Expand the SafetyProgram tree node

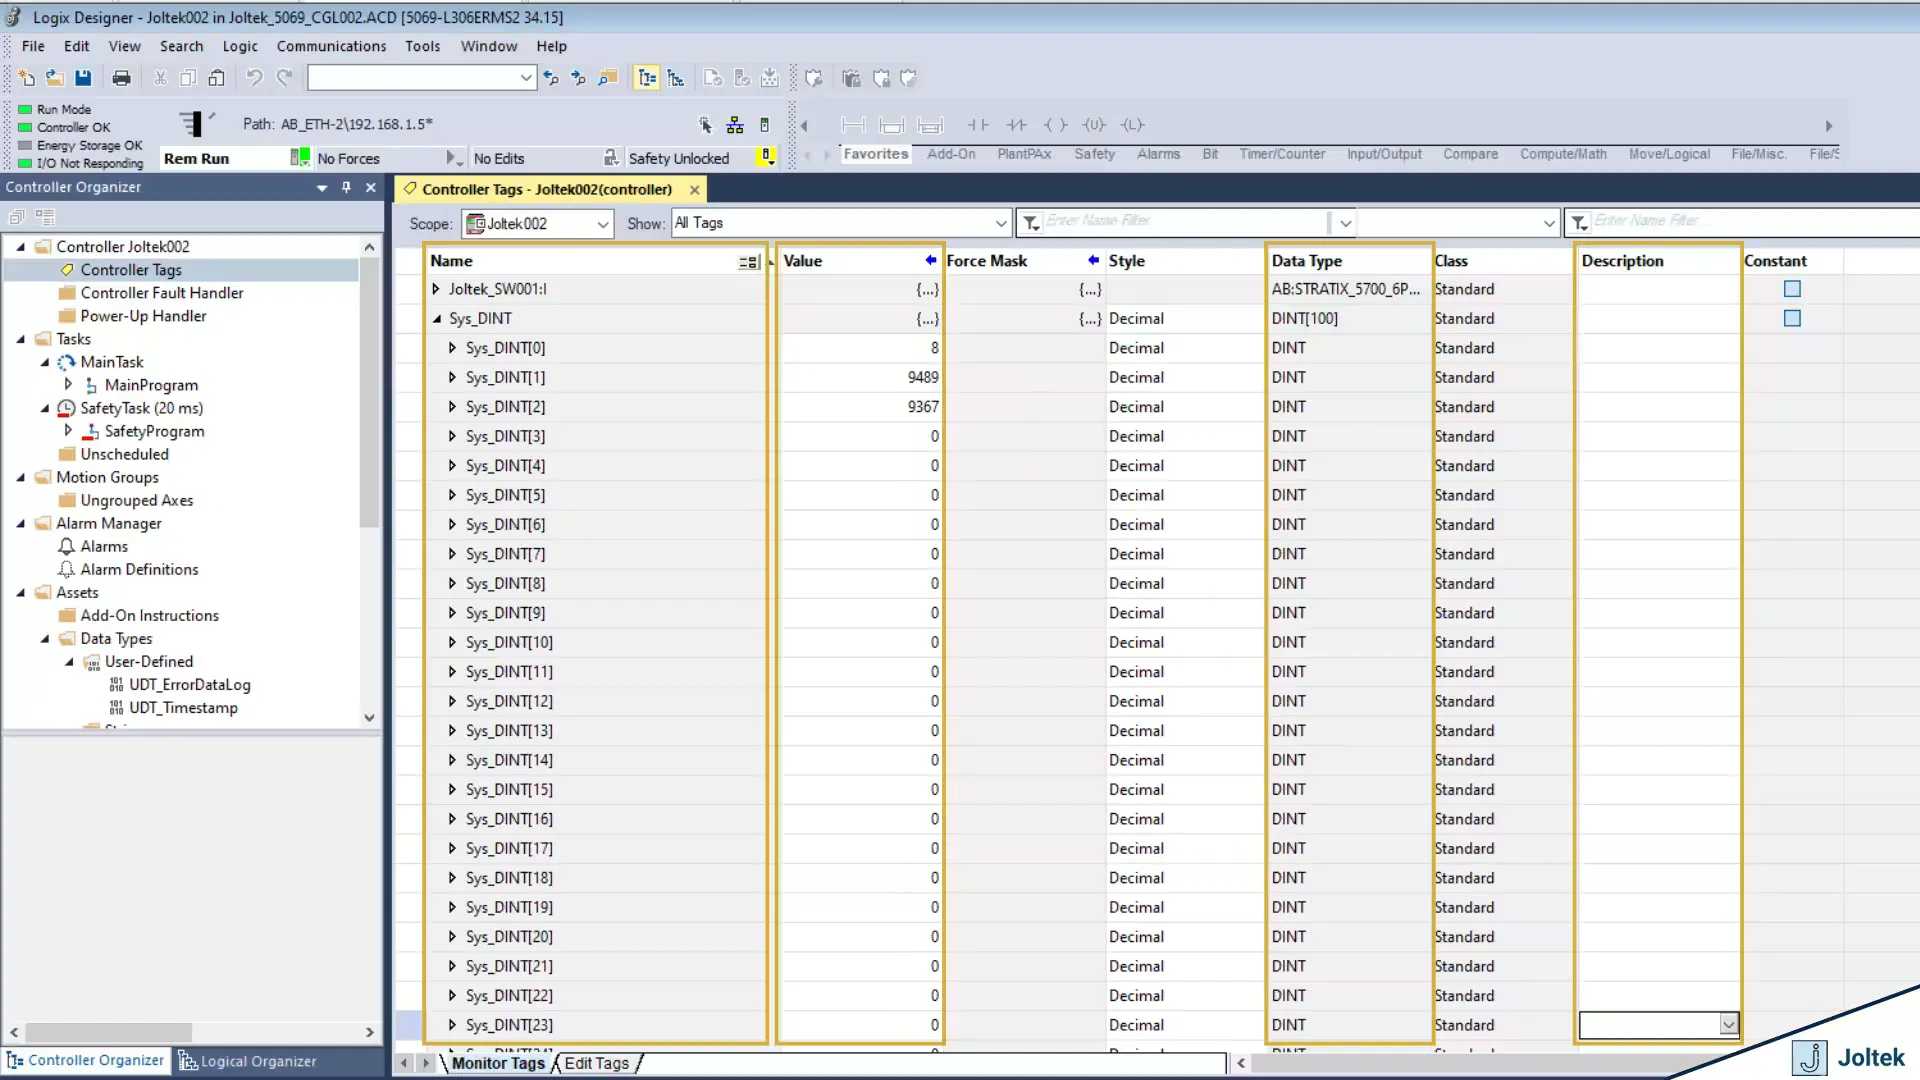tap(68, 430)
